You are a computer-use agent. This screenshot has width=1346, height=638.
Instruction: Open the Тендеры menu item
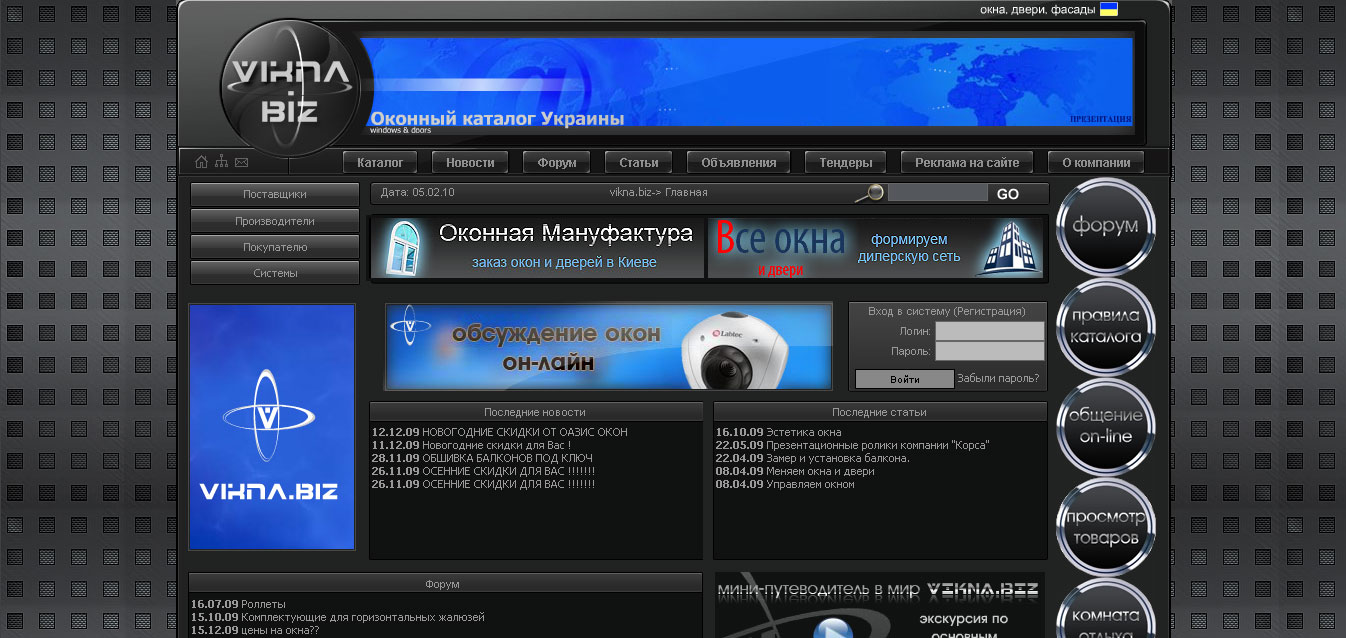(845, 162)
